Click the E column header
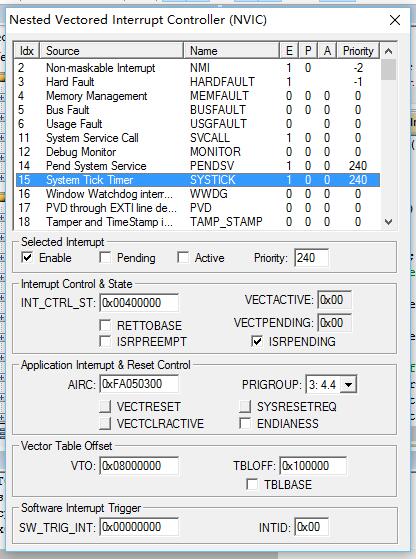 click(289, 51)
